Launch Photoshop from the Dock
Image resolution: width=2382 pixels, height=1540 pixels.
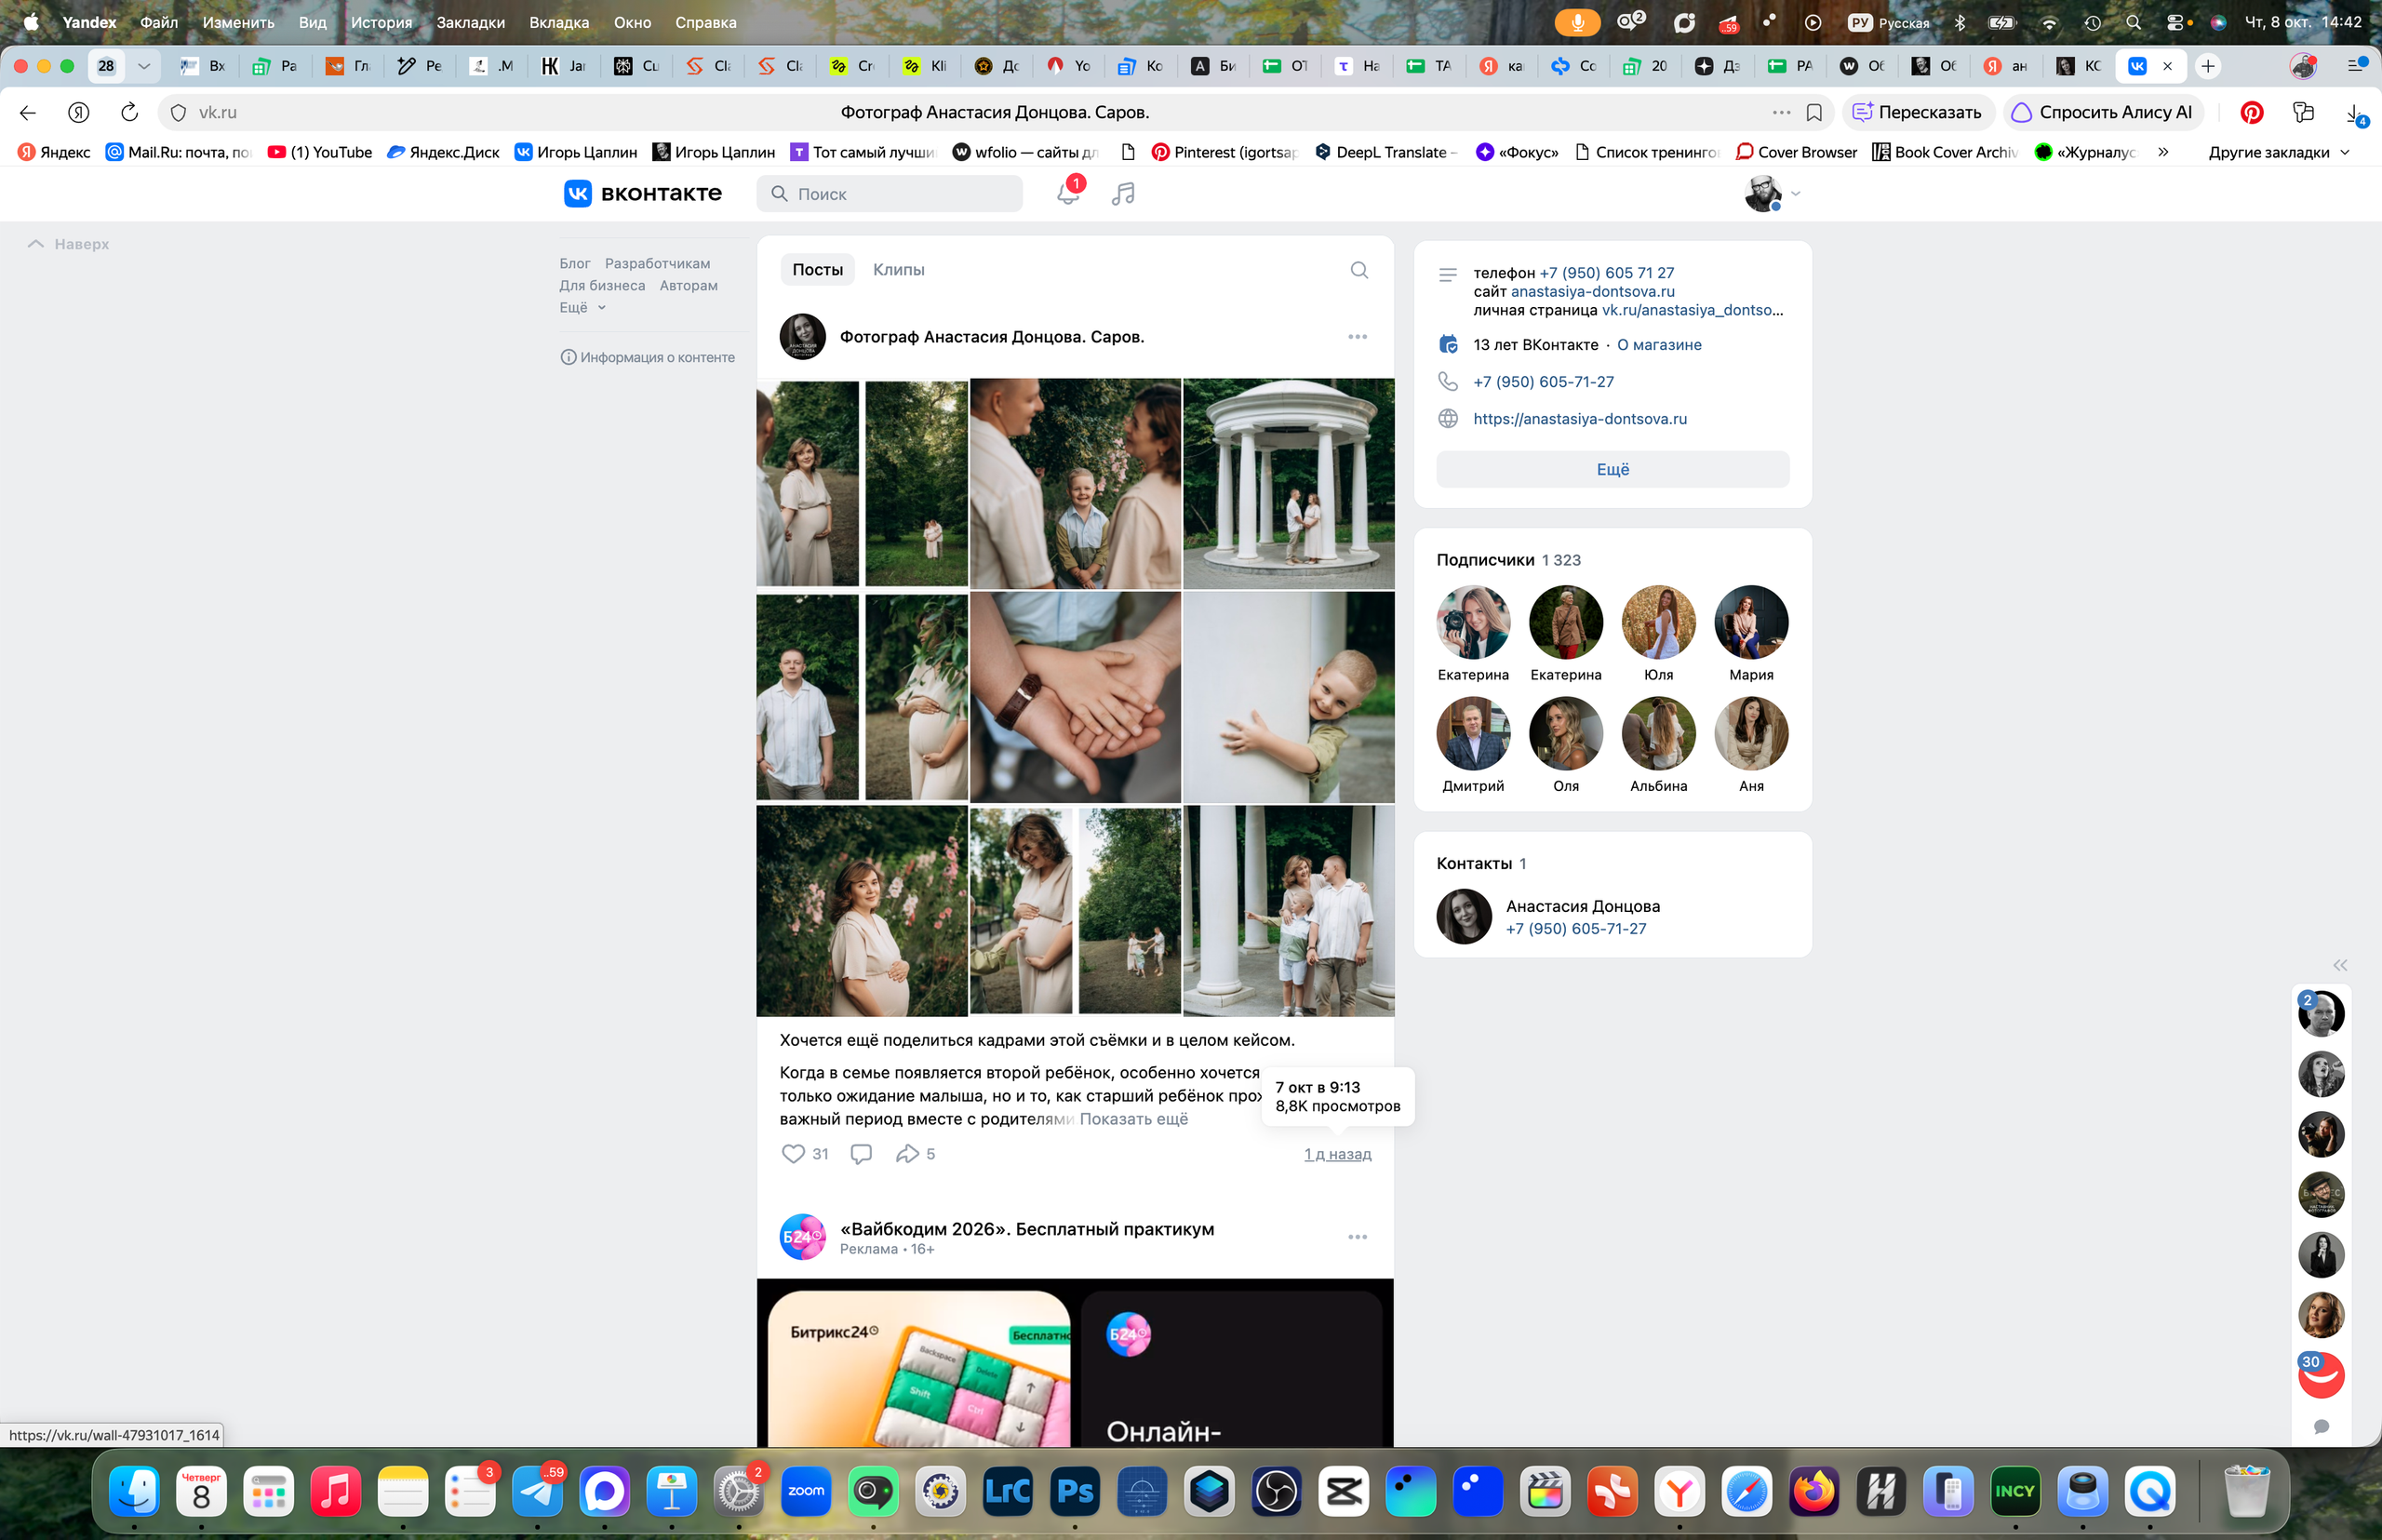[1074, 1491]
